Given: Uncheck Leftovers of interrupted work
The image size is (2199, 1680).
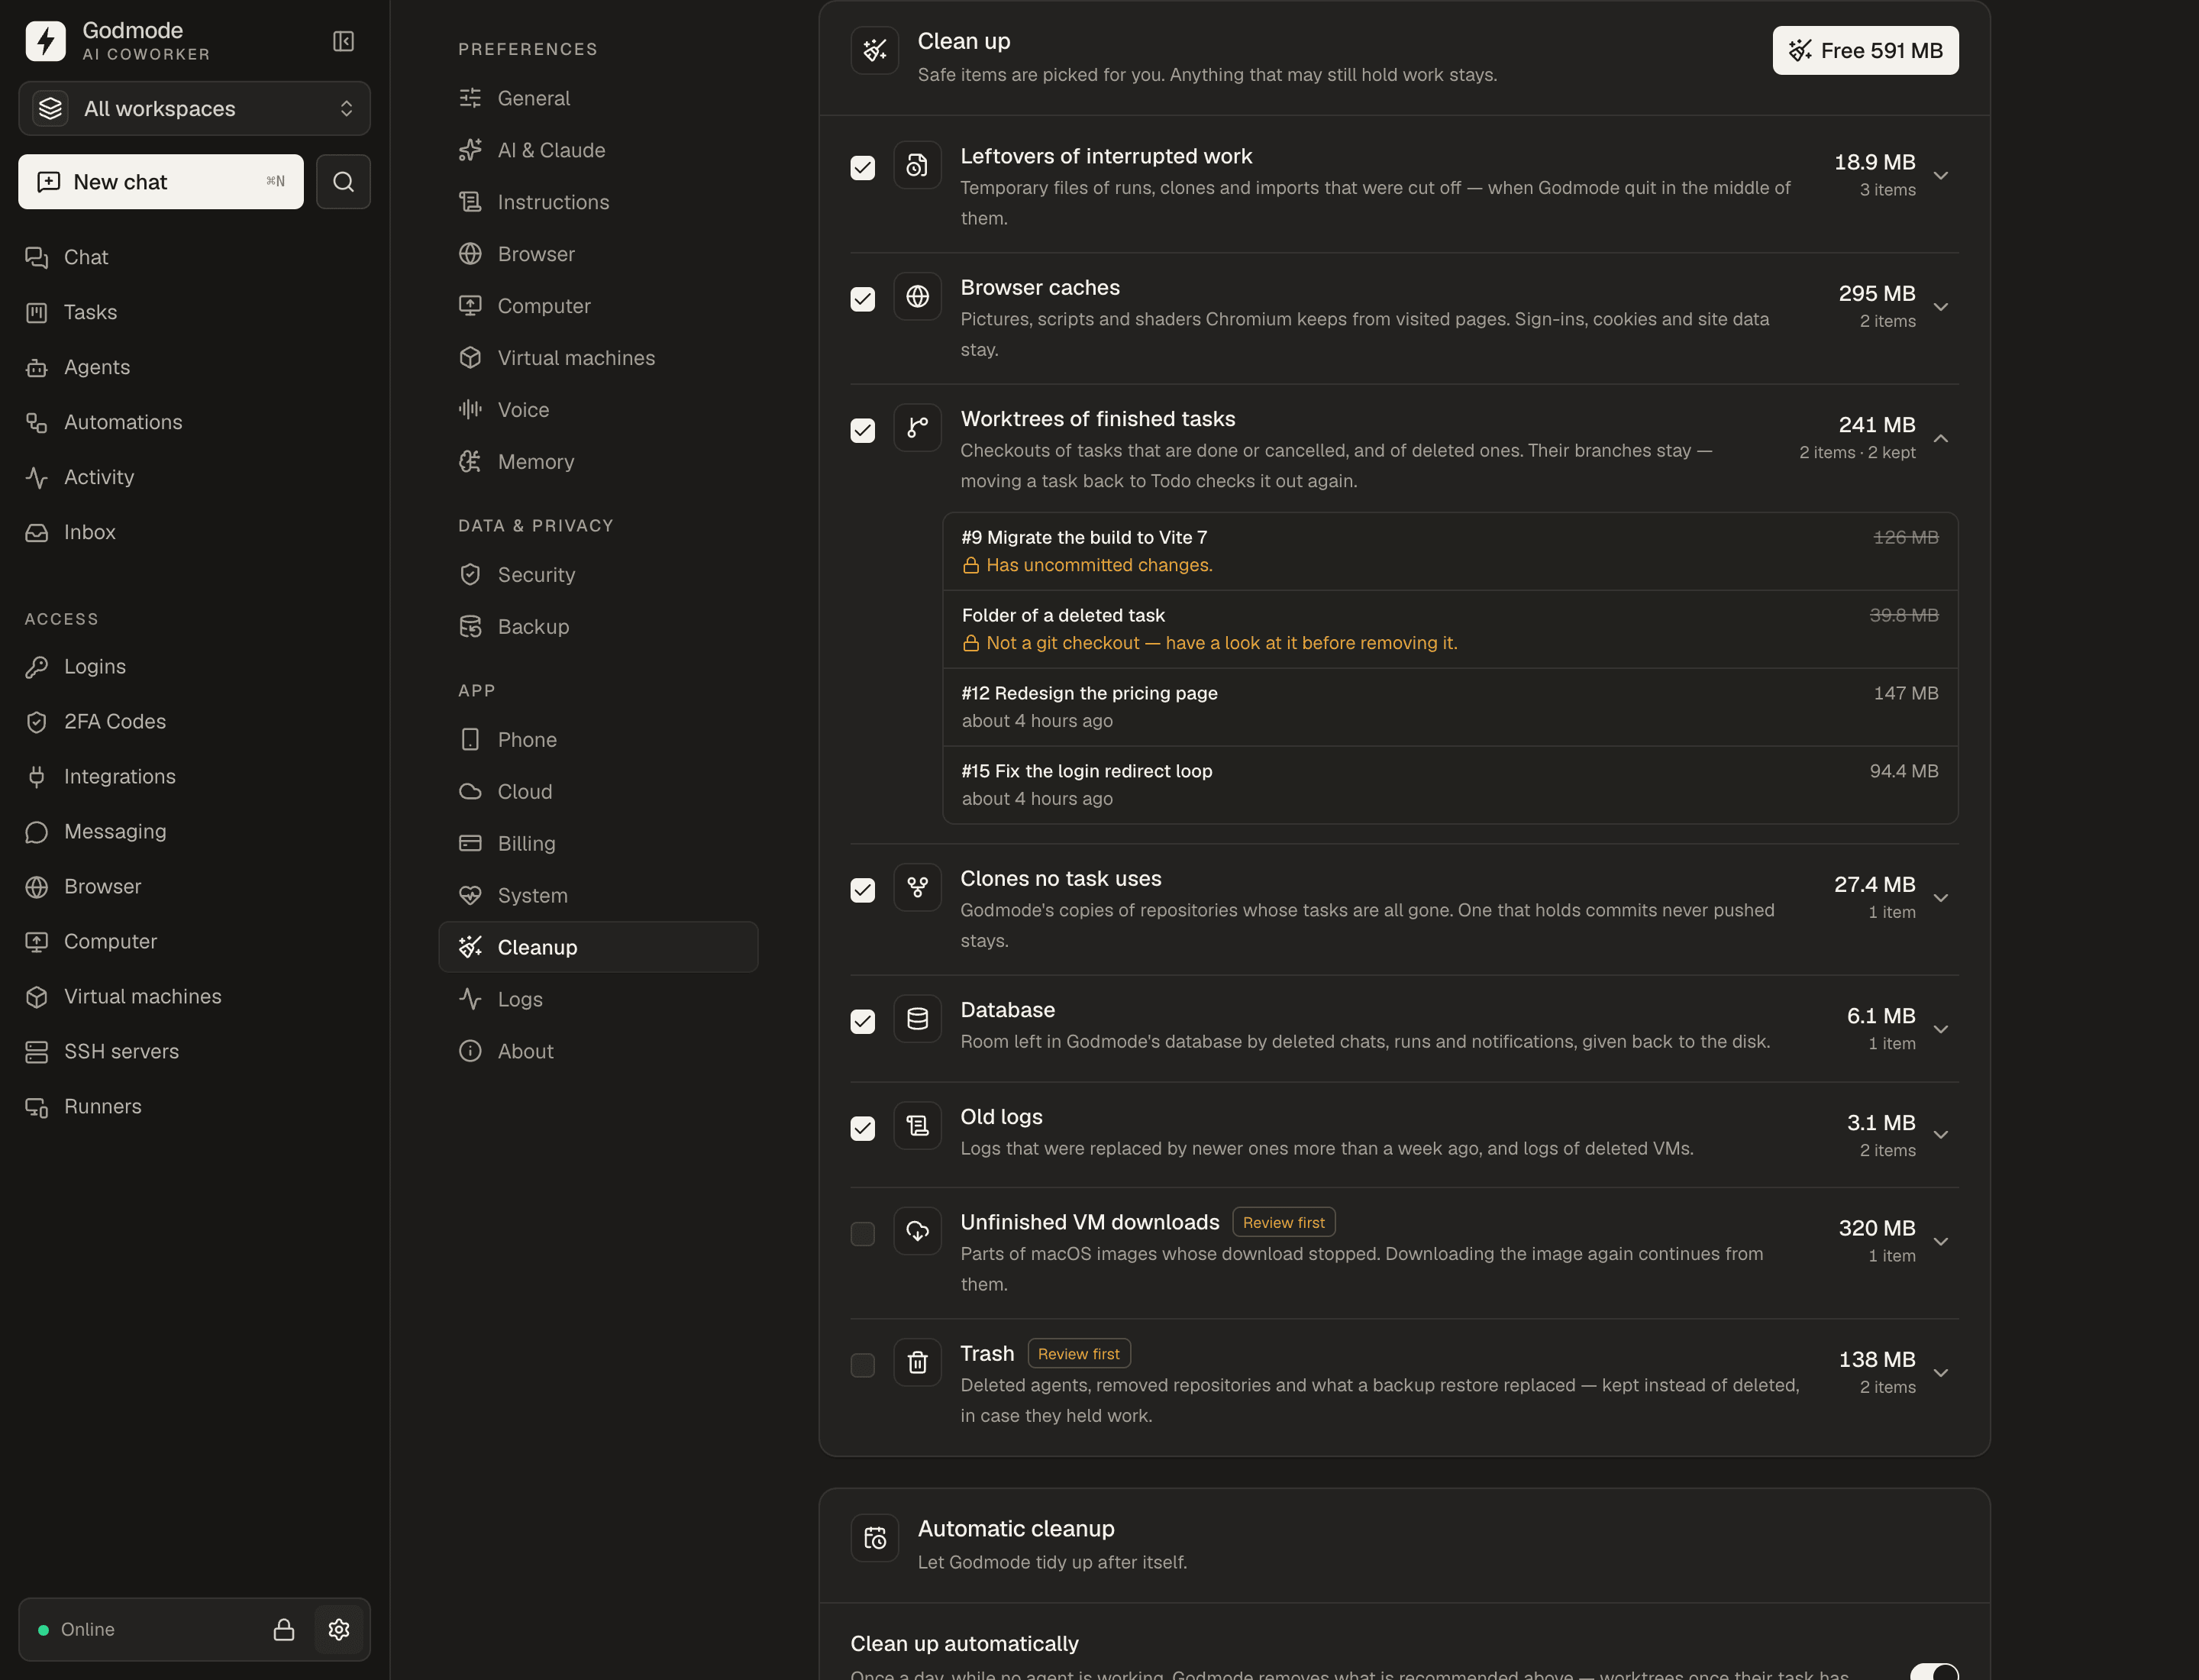Looking at the screenshot, I should click(x=862, y=167).
